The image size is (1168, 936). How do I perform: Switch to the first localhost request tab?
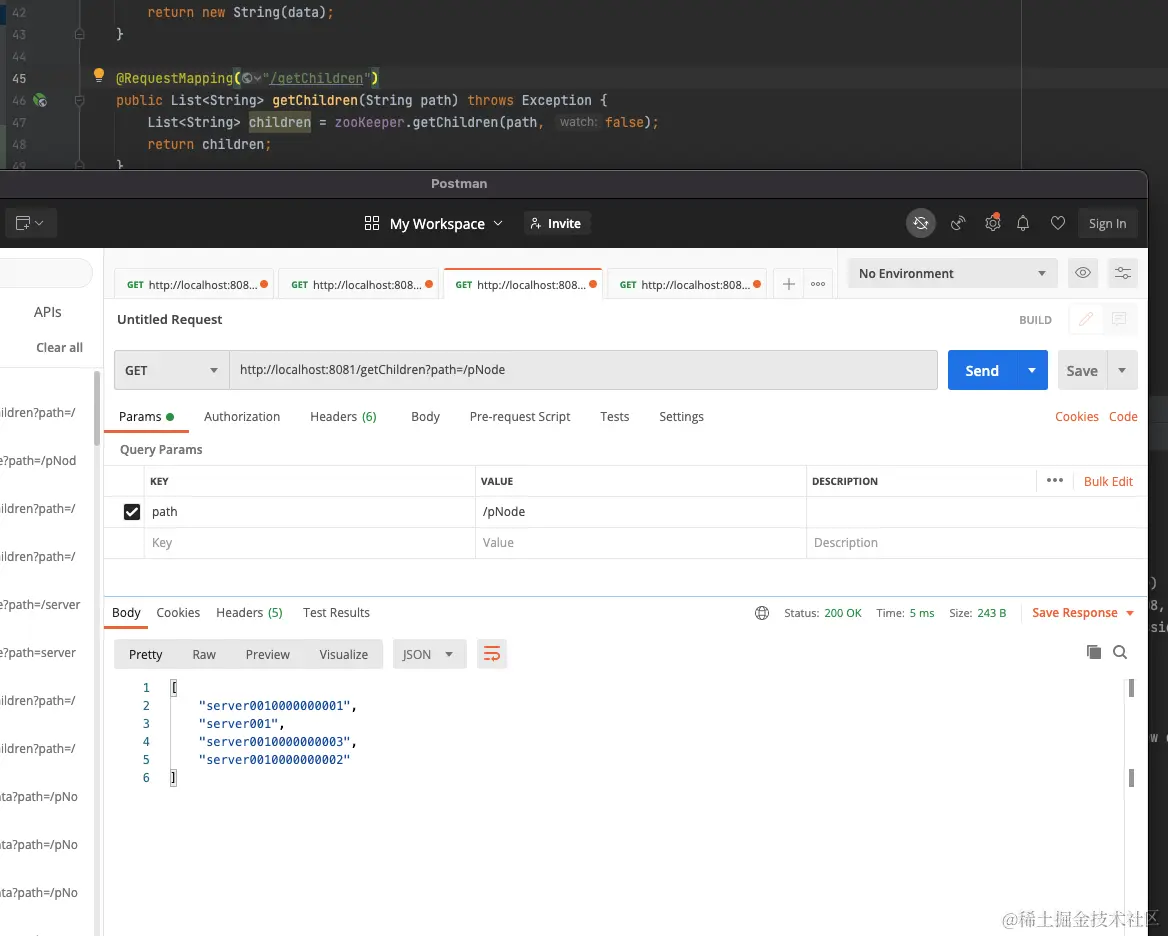tap(194, 284)
